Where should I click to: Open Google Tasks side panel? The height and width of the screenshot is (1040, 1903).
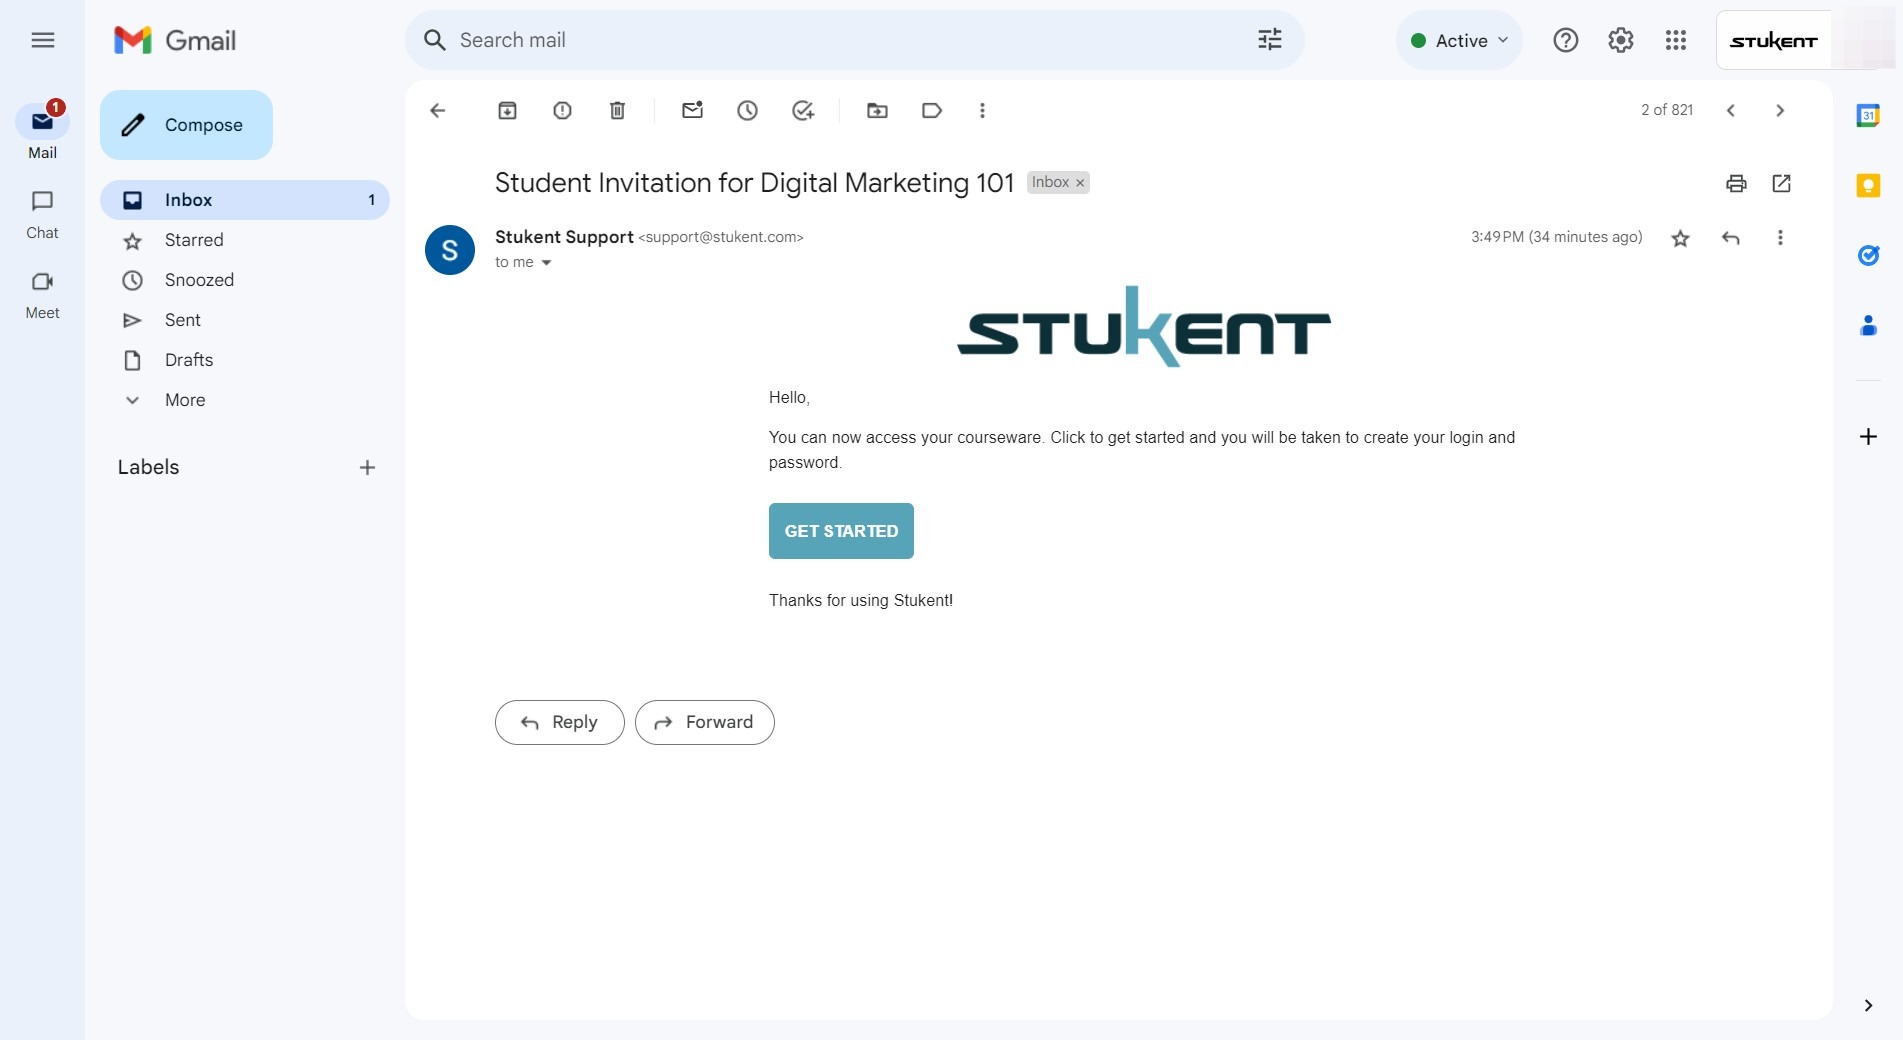(x=1868, y=256)
